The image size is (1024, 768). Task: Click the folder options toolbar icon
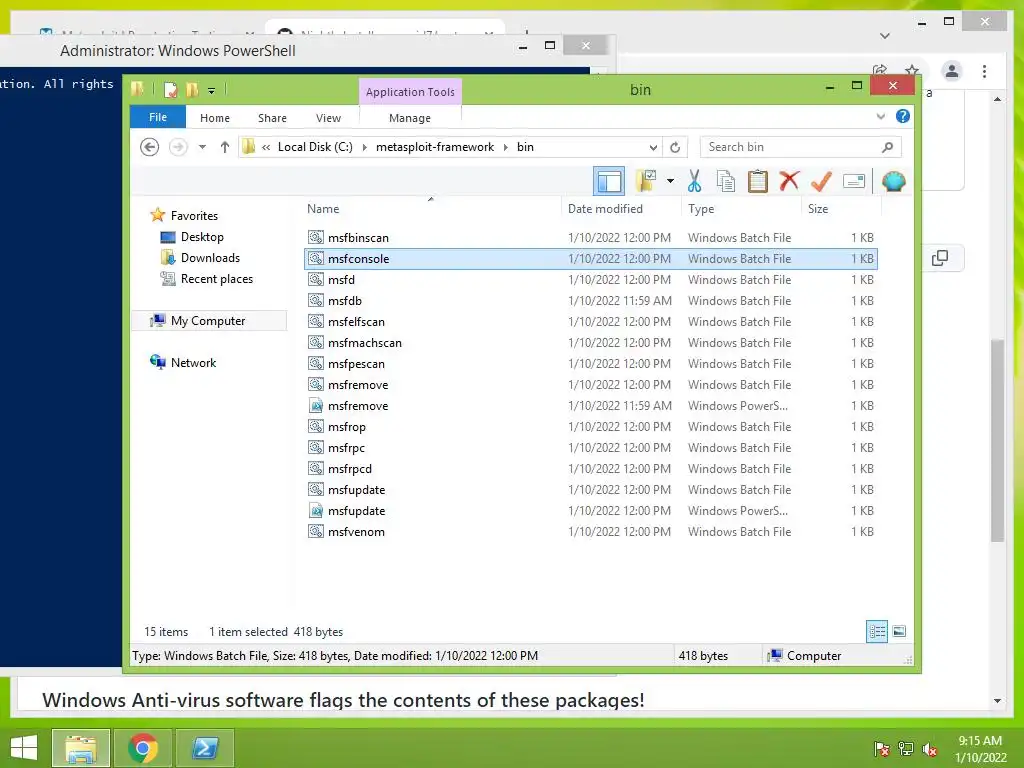pos(646,181)
